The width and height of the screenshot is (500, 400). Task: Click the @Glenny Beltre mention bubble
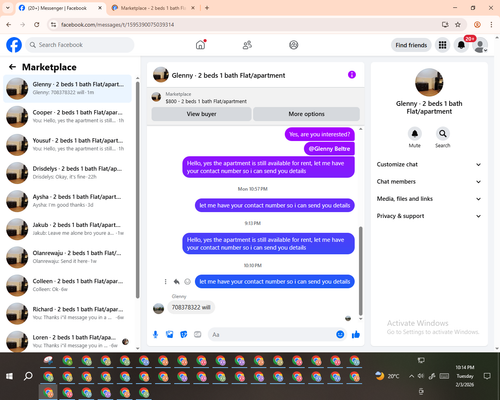(x=329, y=149)
